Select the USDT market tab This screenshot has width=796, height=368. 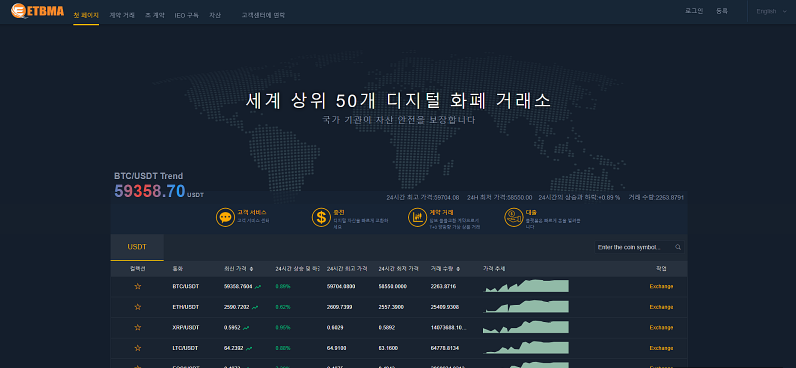(137, 247)
